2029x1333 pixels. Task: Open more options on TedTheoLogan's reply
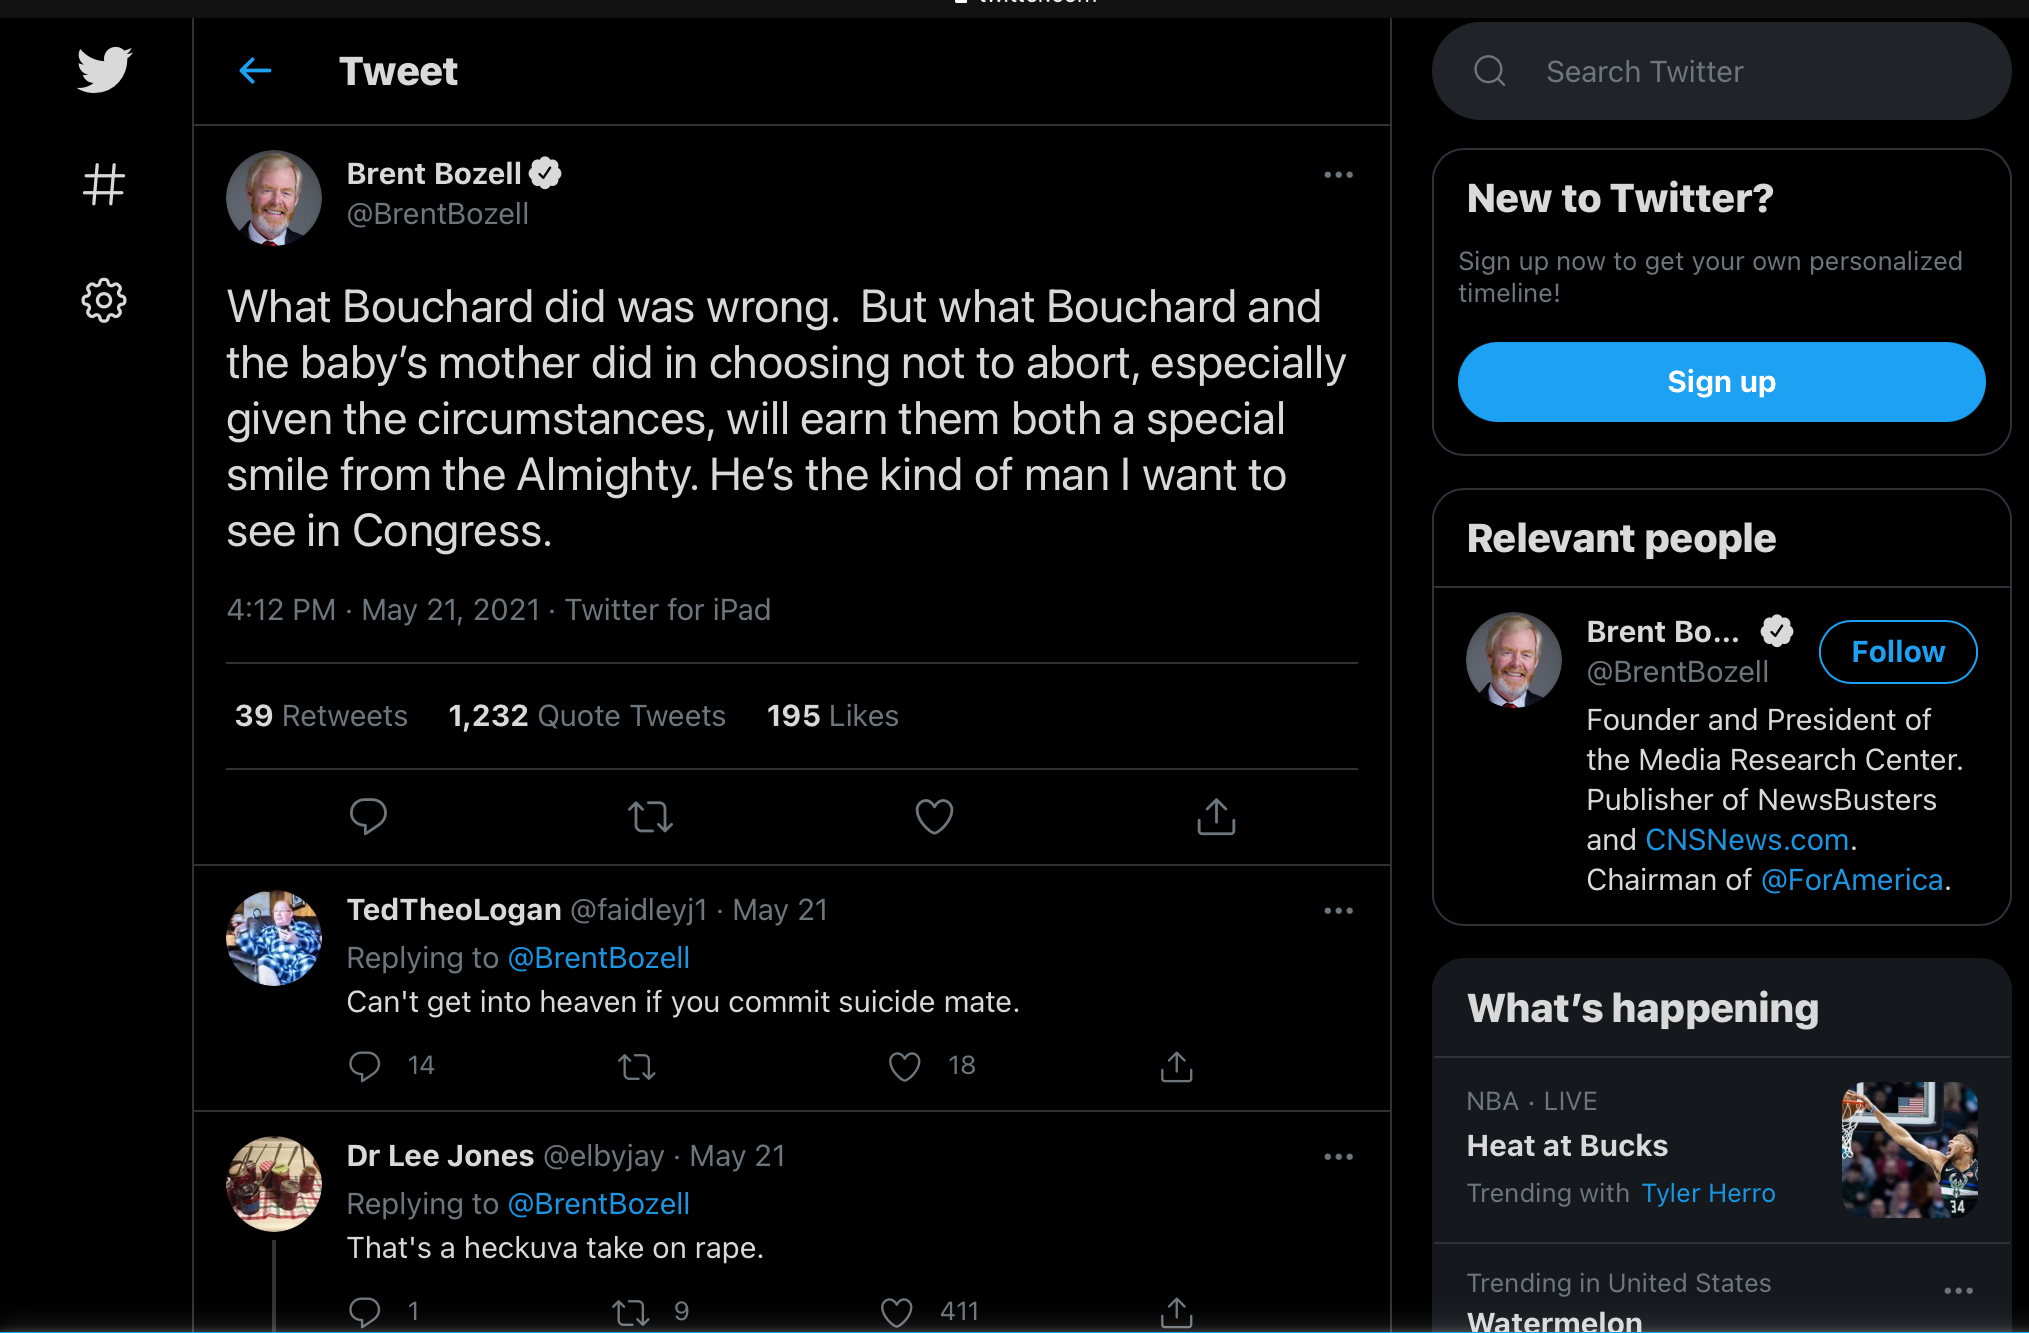coord(1338,911)
